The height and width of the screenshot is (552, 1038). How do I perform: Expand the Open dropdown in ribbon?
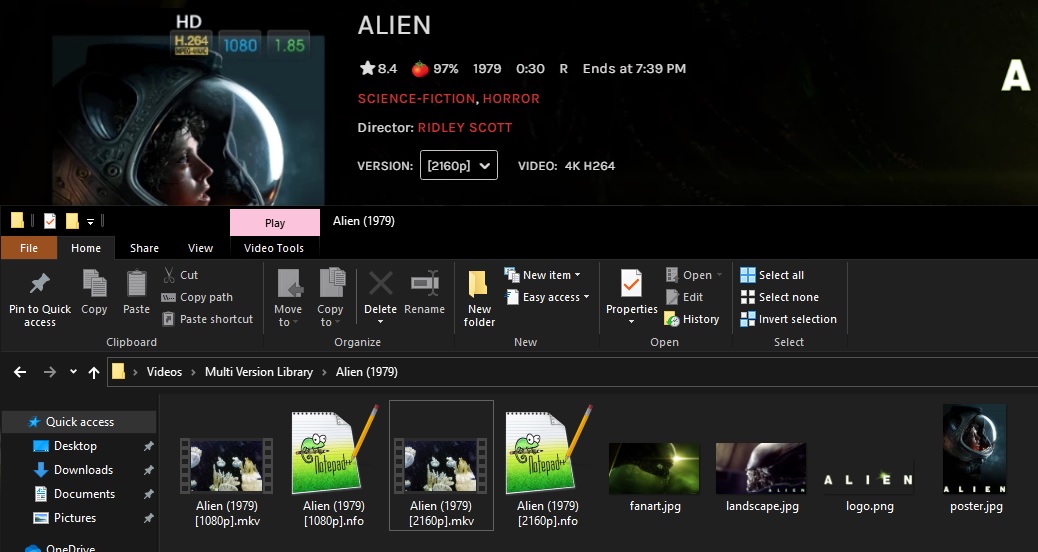click(719, 275)
